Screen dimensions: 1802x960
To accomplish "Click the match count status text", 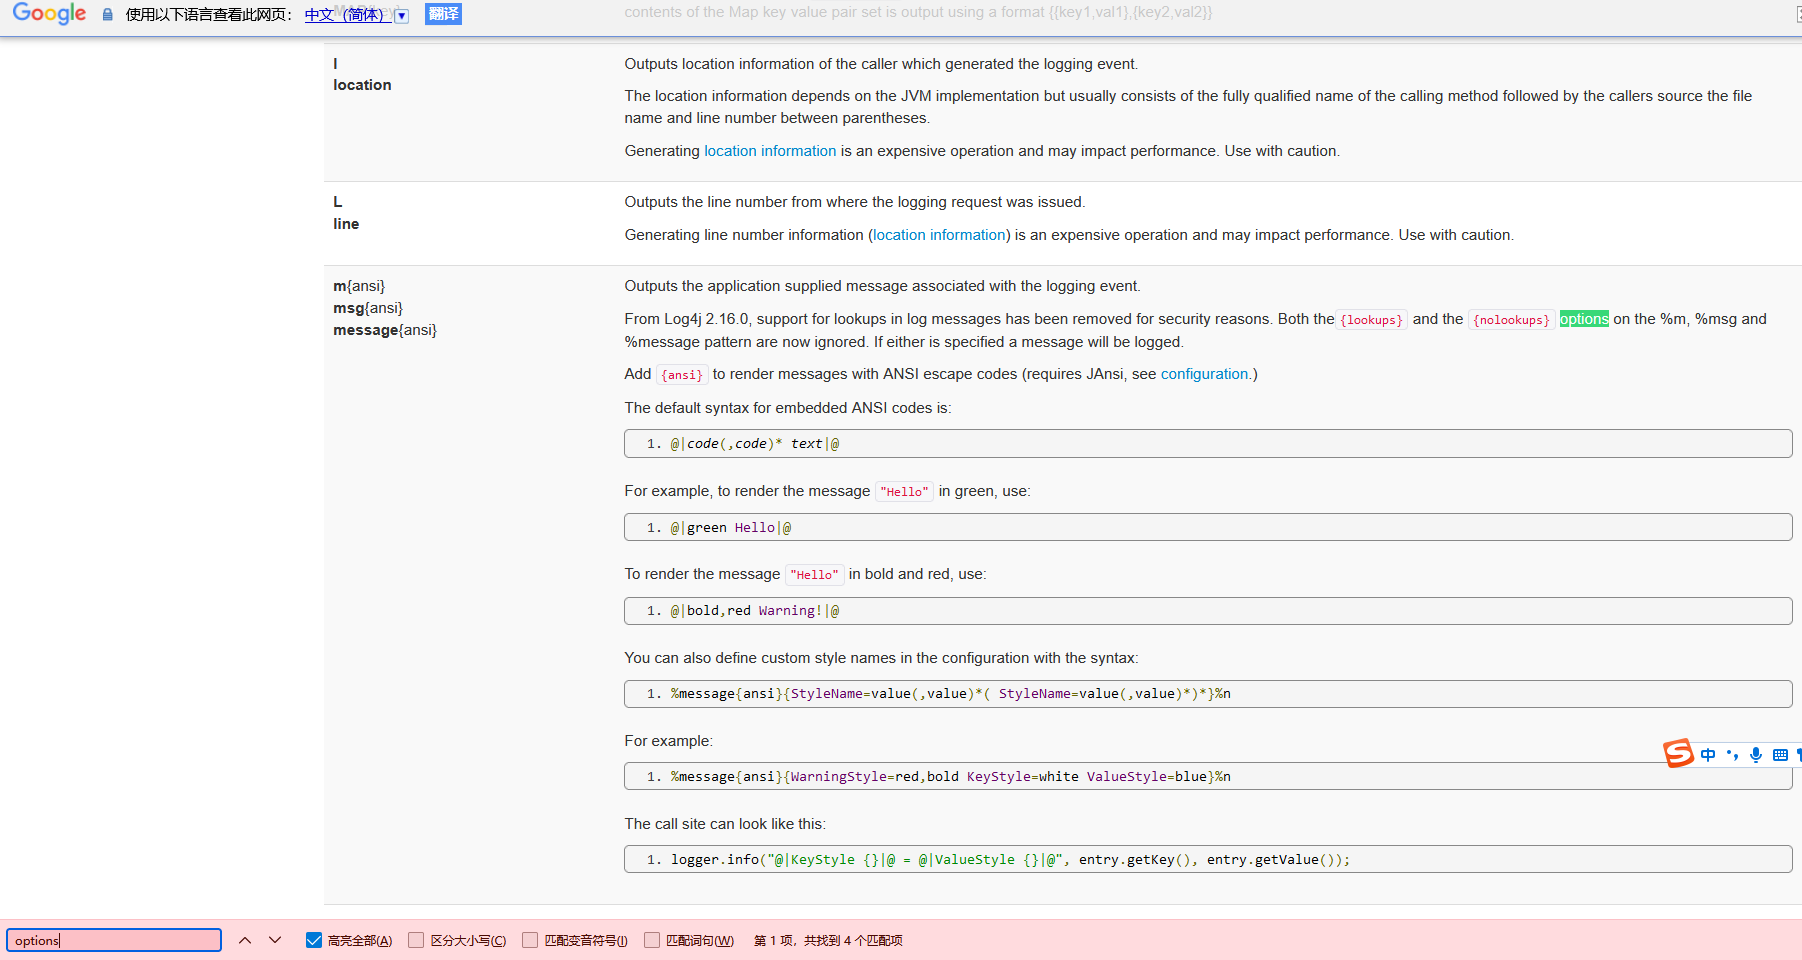I will pos(828,940).
